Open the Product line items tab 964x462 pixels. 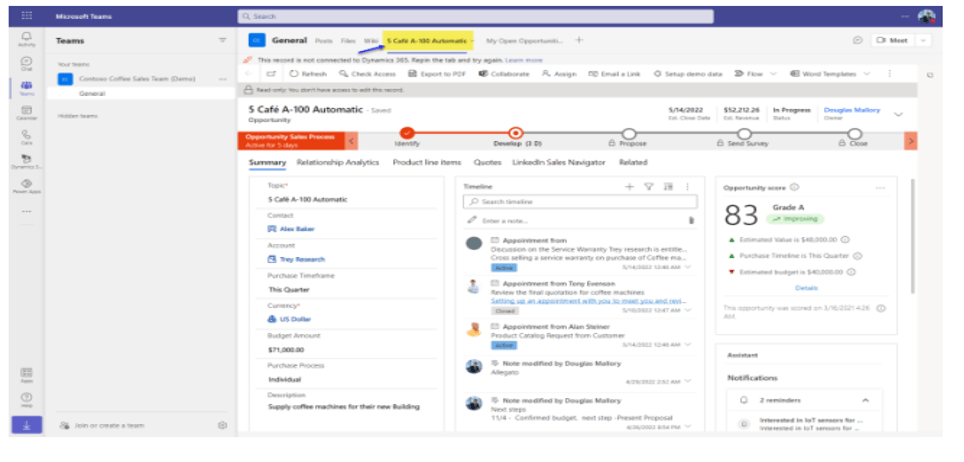[x=427, y=162]
